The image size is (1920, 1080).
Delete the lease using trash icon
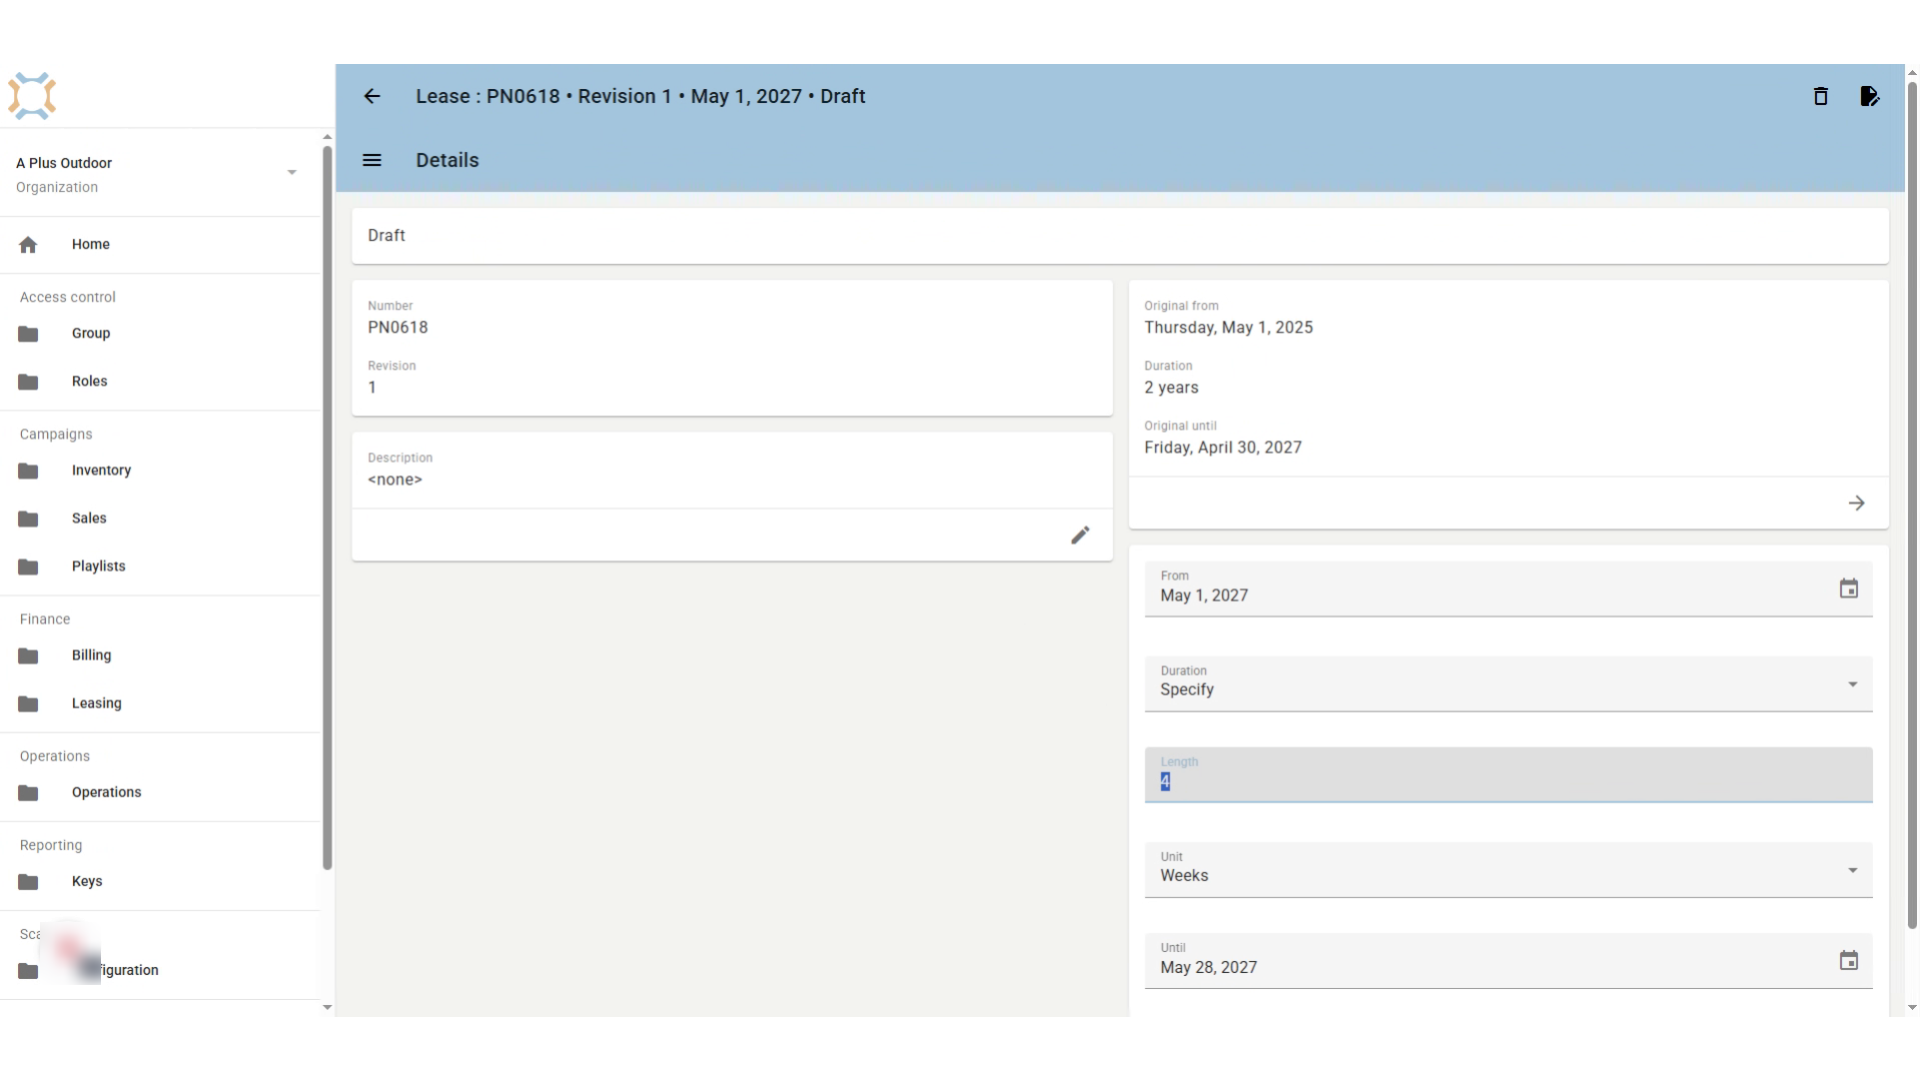(1820, 96)
